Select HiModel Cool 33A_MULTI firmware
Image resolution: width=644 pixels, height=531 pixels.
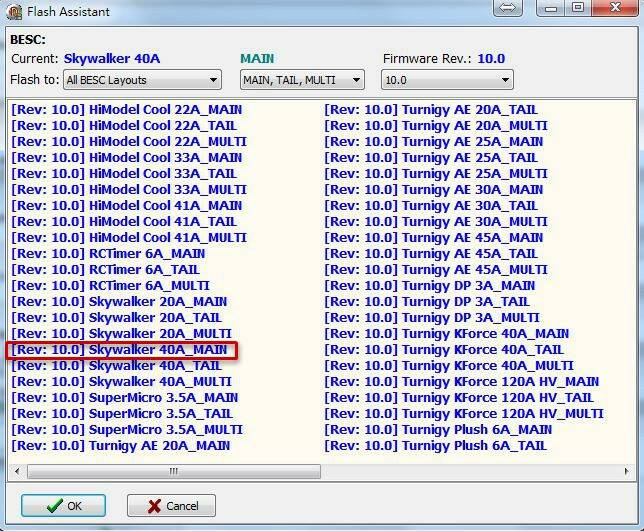[x=129, y=190]
